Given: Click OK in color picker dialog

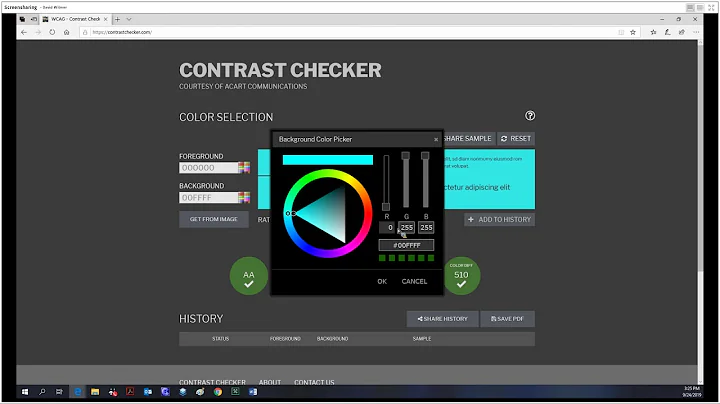Looking at the screenshot, I should click(x=382, y=281).
